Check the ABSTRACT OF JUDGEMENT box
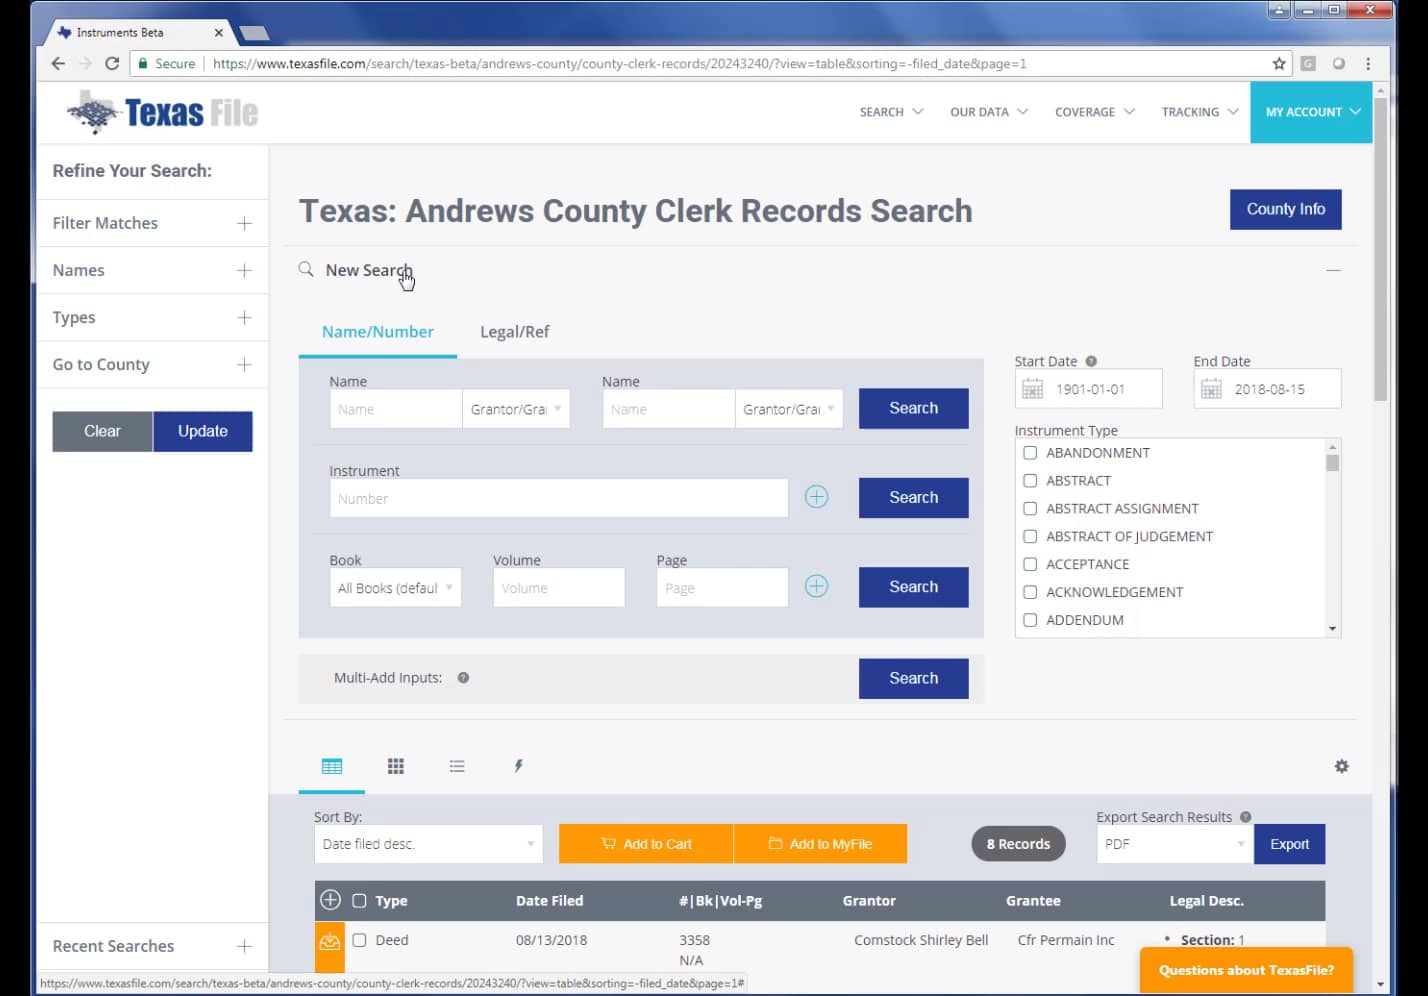This screenshot has width=1428, height=996. (1030, 536)
